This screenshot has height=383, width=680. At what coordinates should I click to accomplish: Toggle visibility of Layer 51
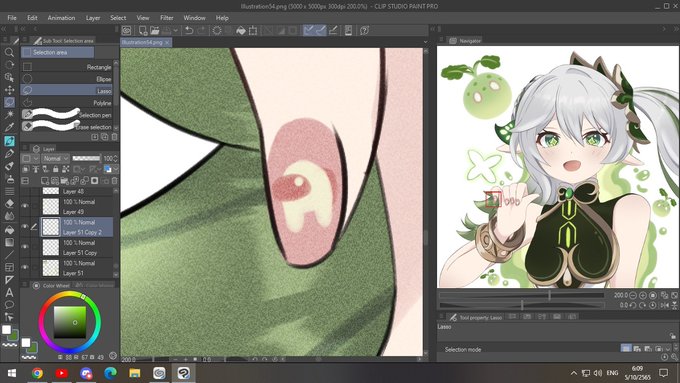coord(25,267)
